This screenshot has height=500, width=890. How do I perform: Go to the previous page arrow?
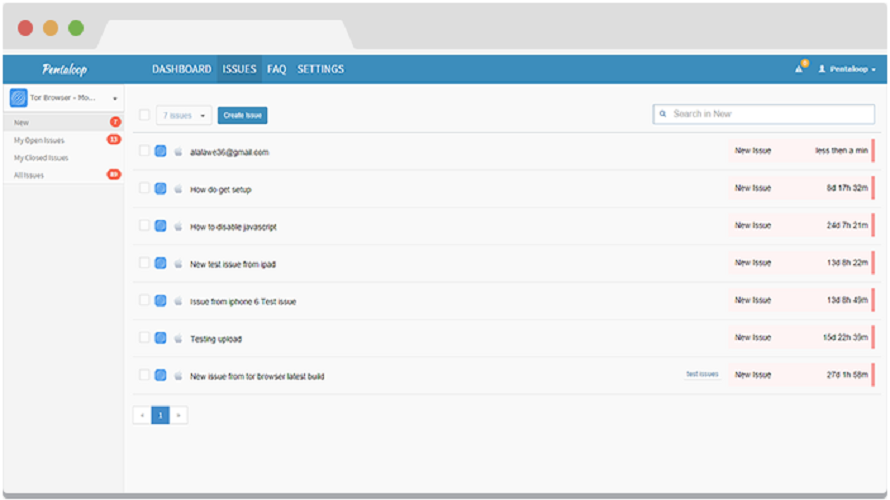coord(142,415)
